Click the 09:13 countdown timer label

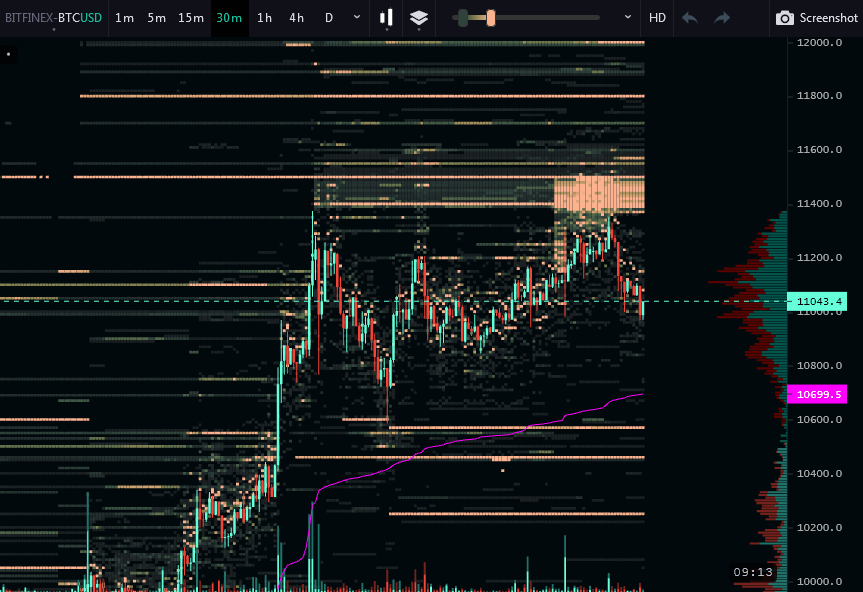(x=753, y=572)
